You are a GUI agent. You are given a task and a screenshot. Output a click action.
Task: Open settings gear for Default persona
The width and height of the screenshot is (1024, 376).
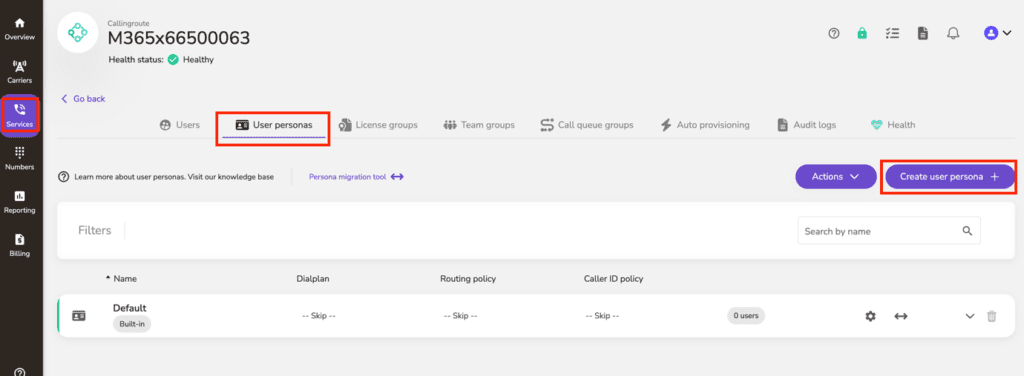(870, 316)
